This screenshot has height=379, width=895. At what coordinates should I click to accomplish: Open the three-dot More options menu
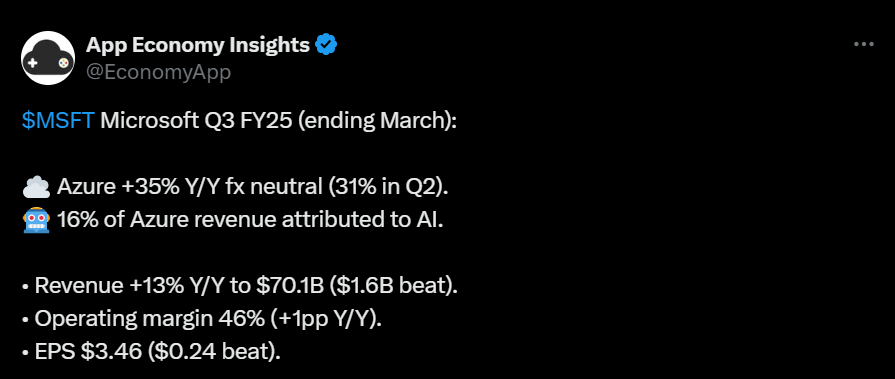864,45
